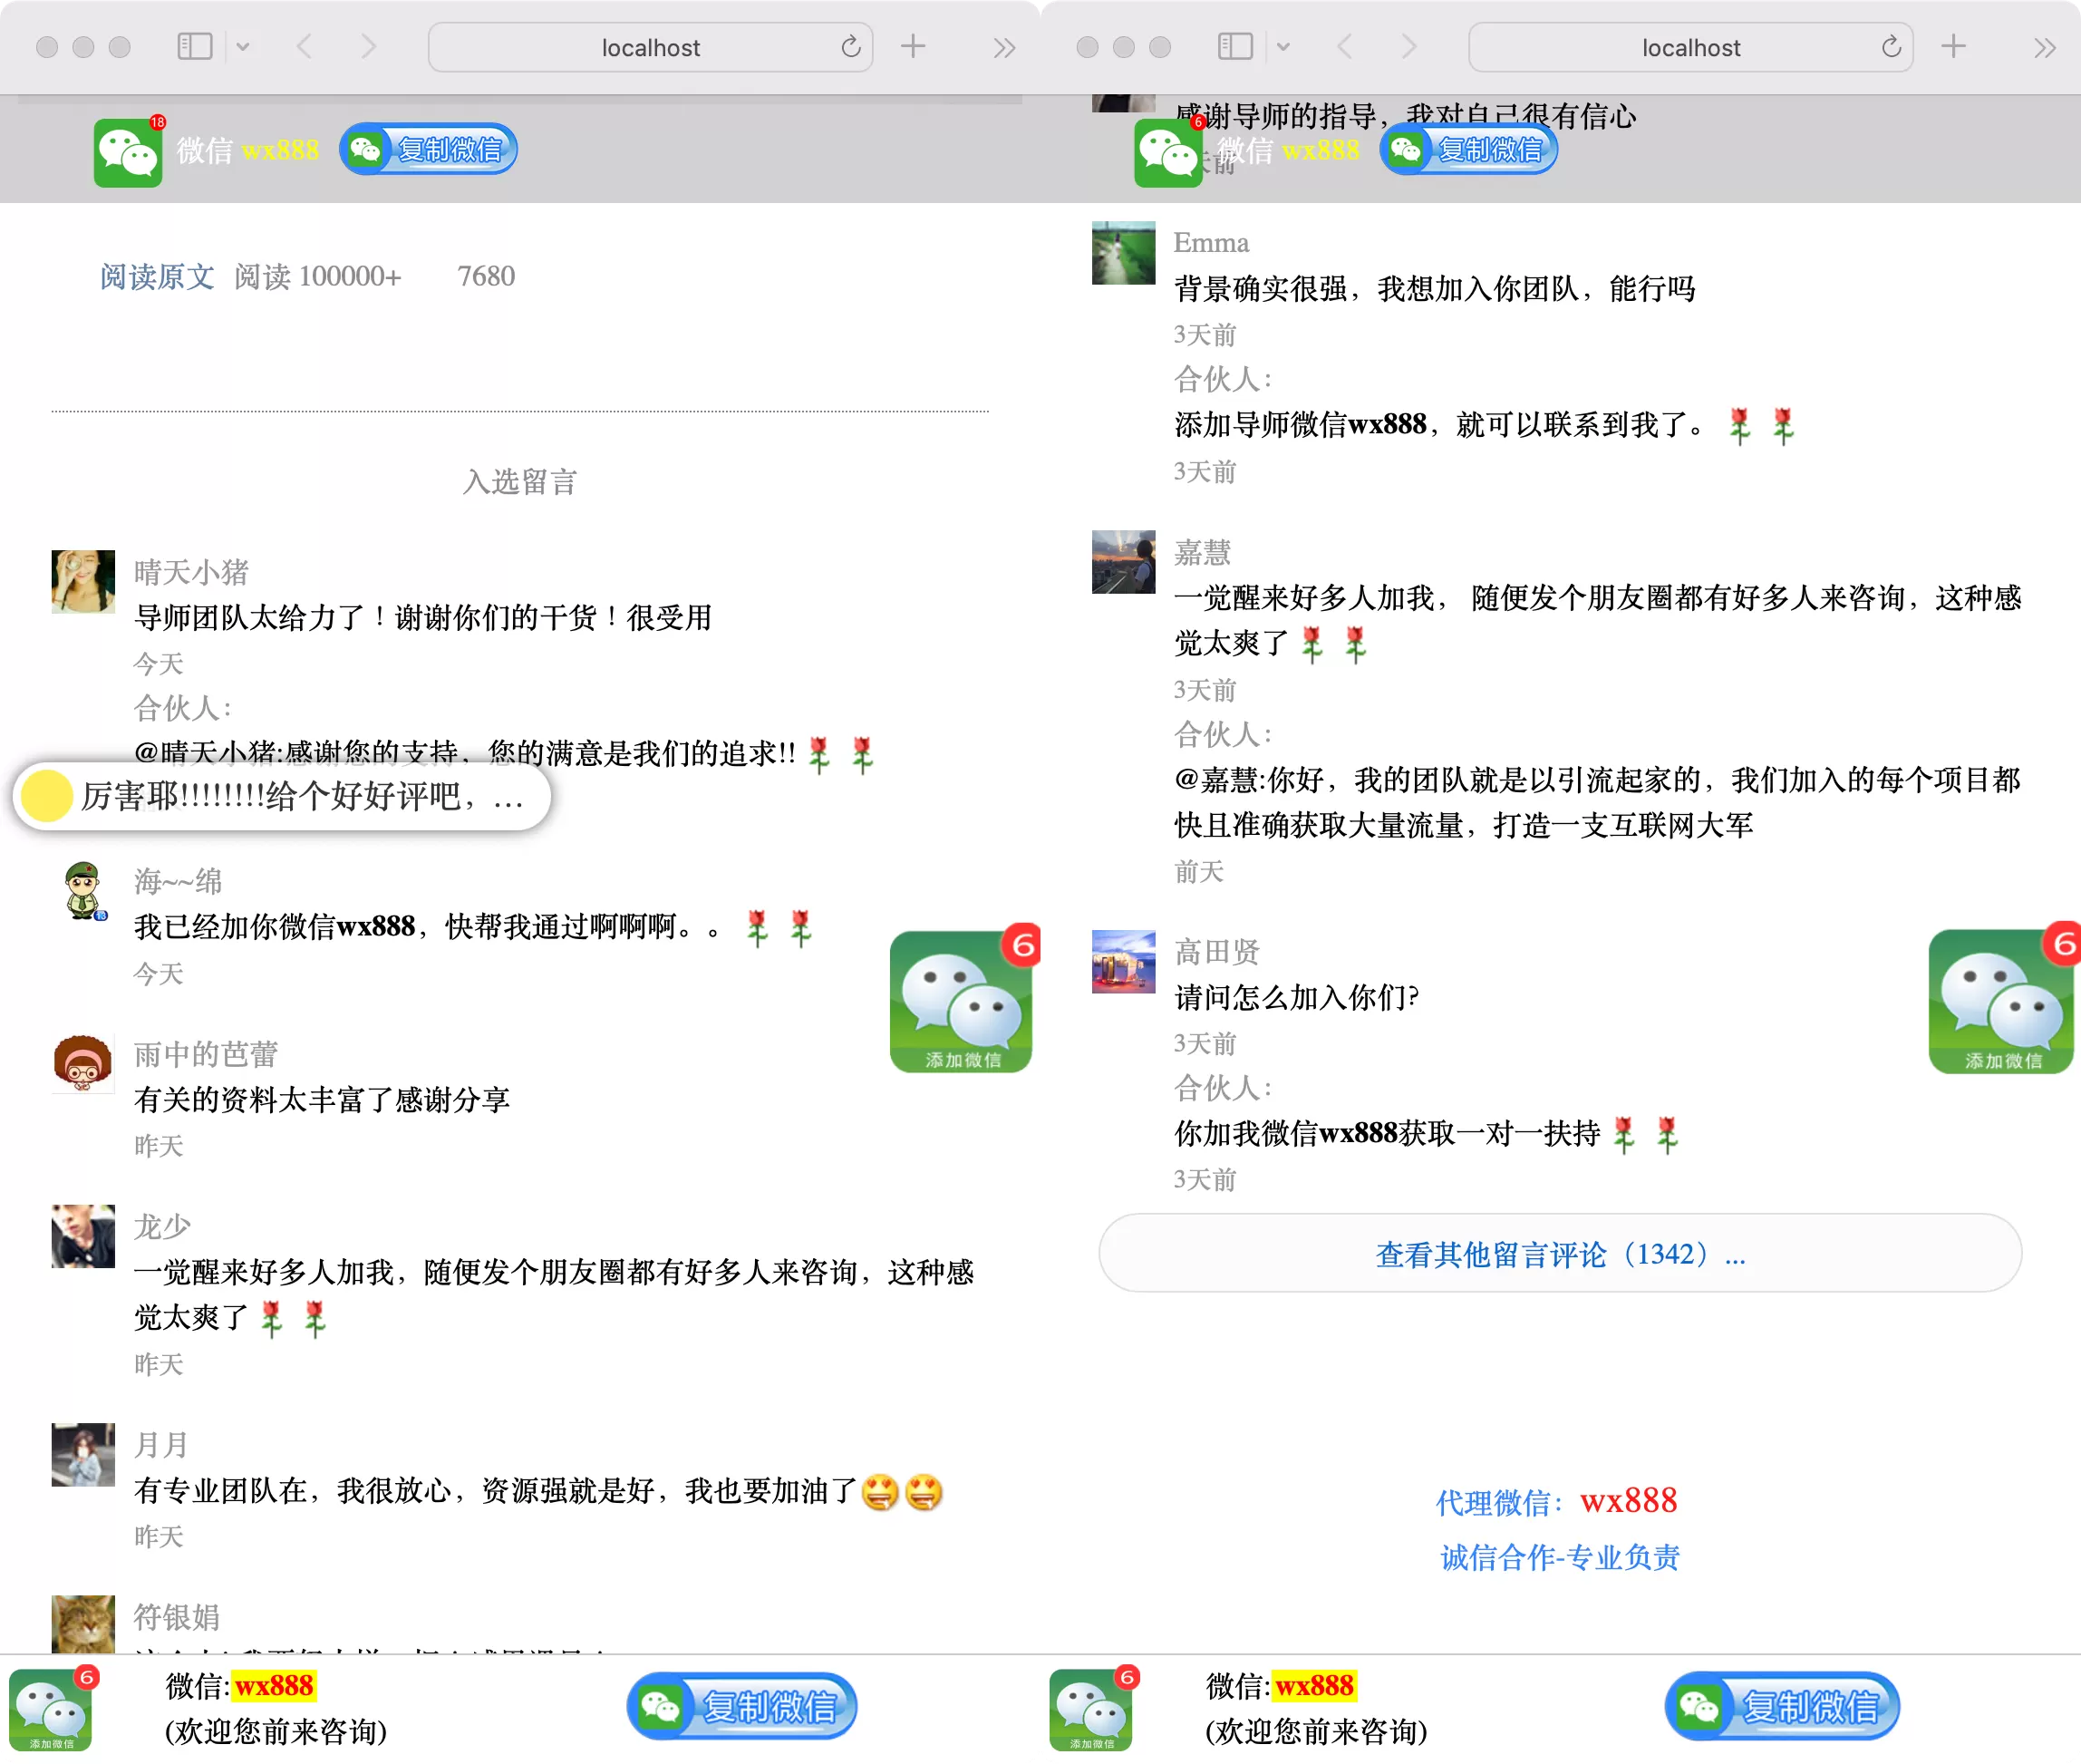
Task: Click the highlighted wx888 in the right bottom bar
Action: click(1314, 1686)
